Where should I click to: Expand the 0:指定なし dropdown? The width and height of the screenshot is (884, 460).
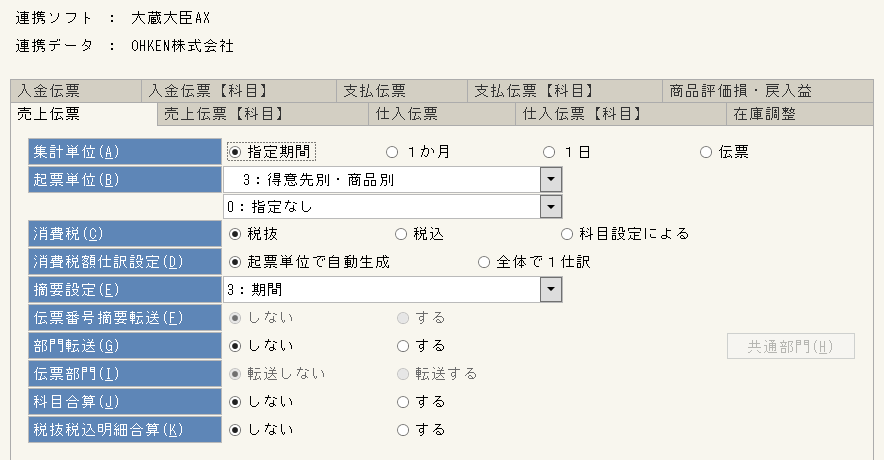(x=551, y=207)
